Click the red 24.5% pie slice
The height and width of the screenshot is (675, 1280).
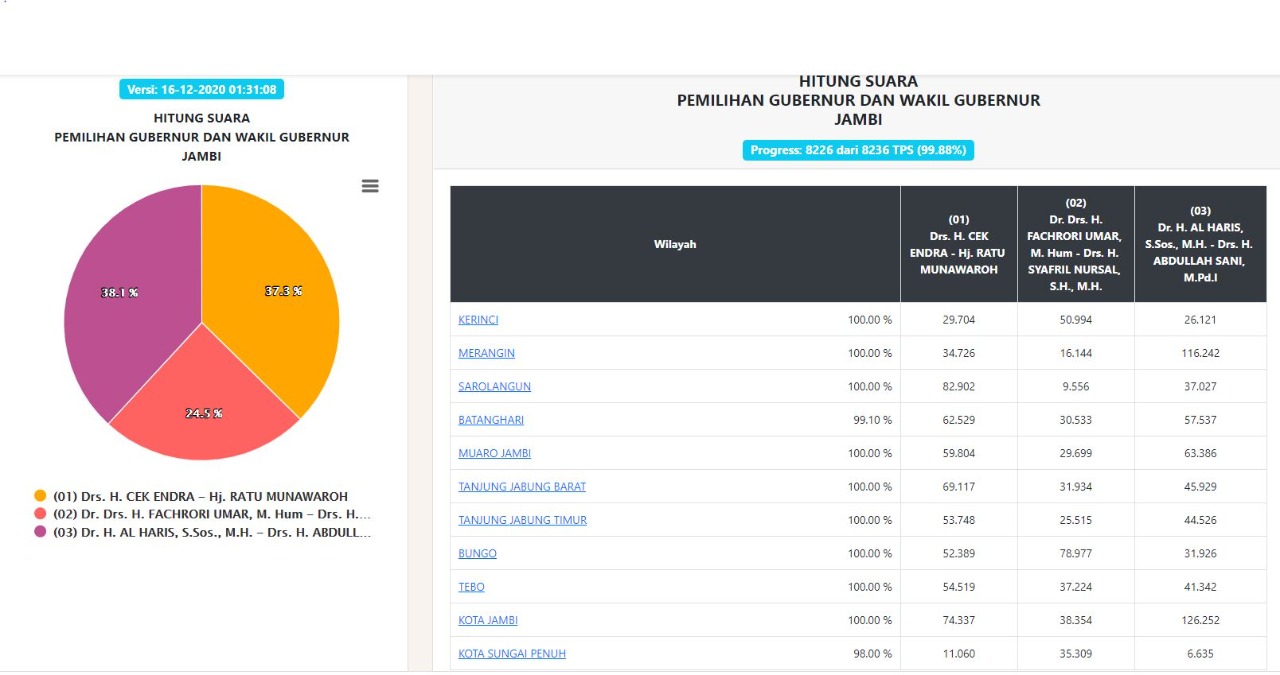click(205, 410)
